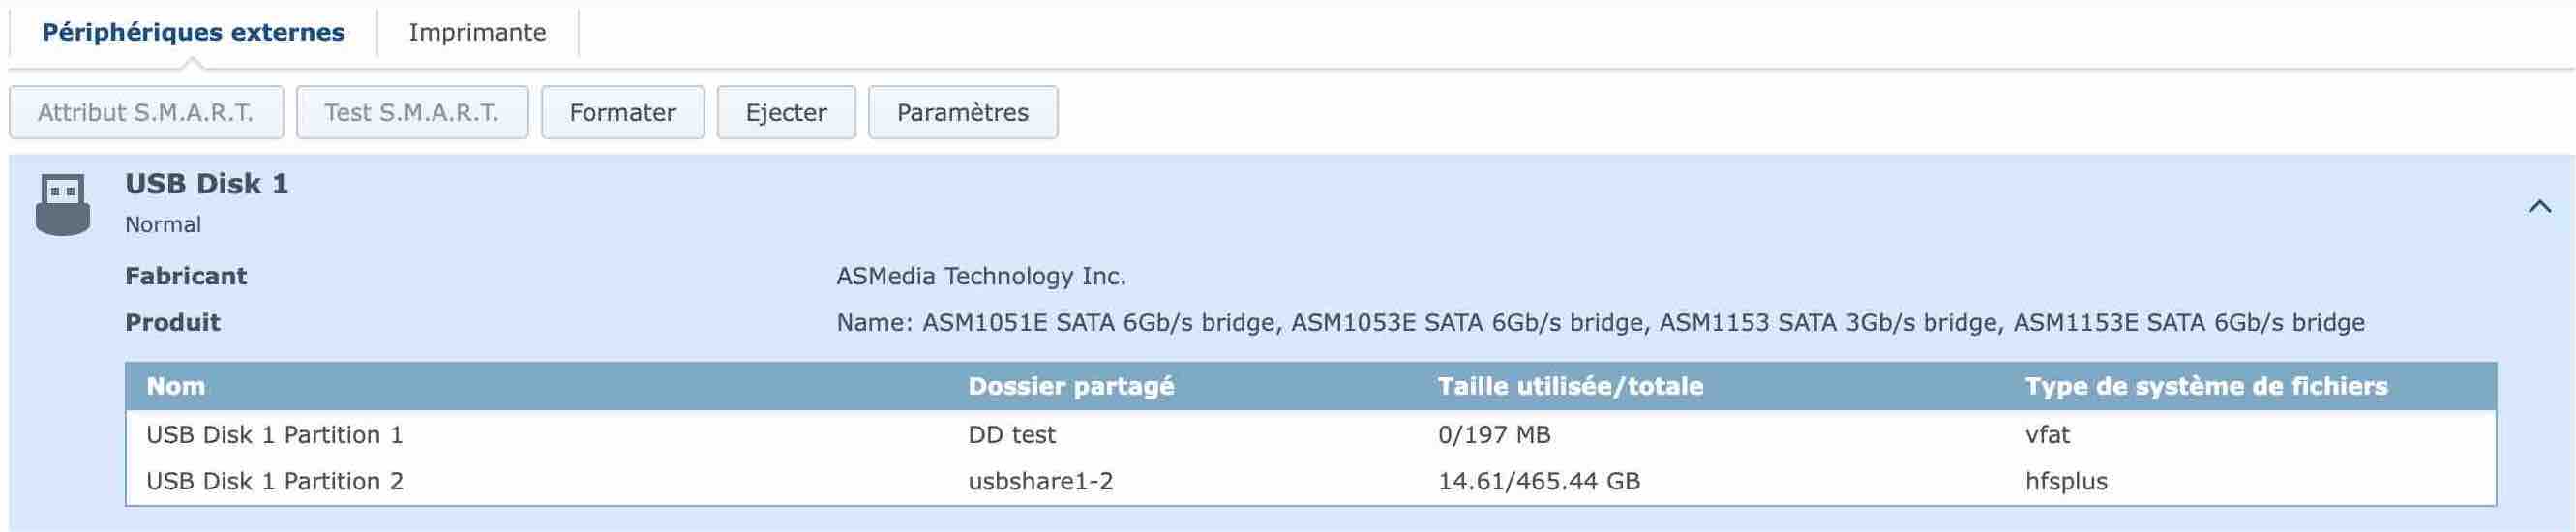This screenshot has height=532, width=2576.
Task: Click the DD test shared folder cell
Action: tap(1012, 435)
